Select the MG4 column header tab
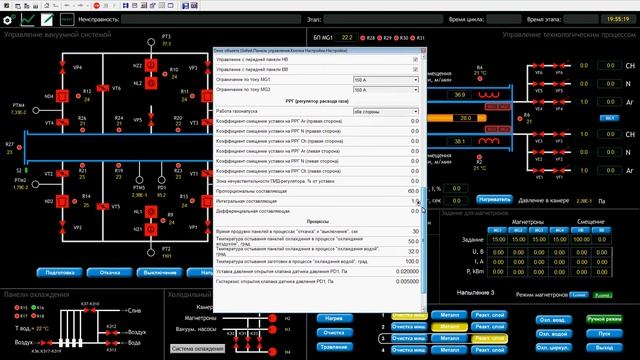This screenshot has width=640, height=360. coord(559,230)
